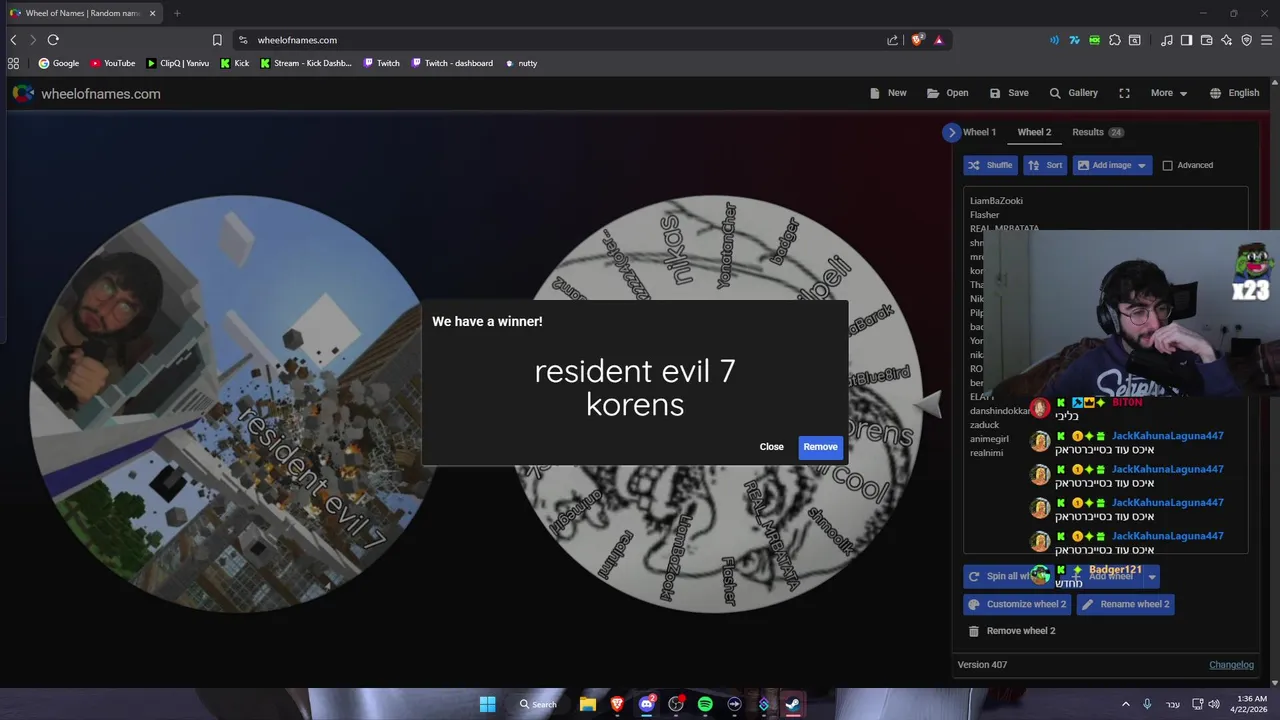Open the YouTube bookmark
Viewport: 1280px width, 720px height.
(x=113, y=63)
